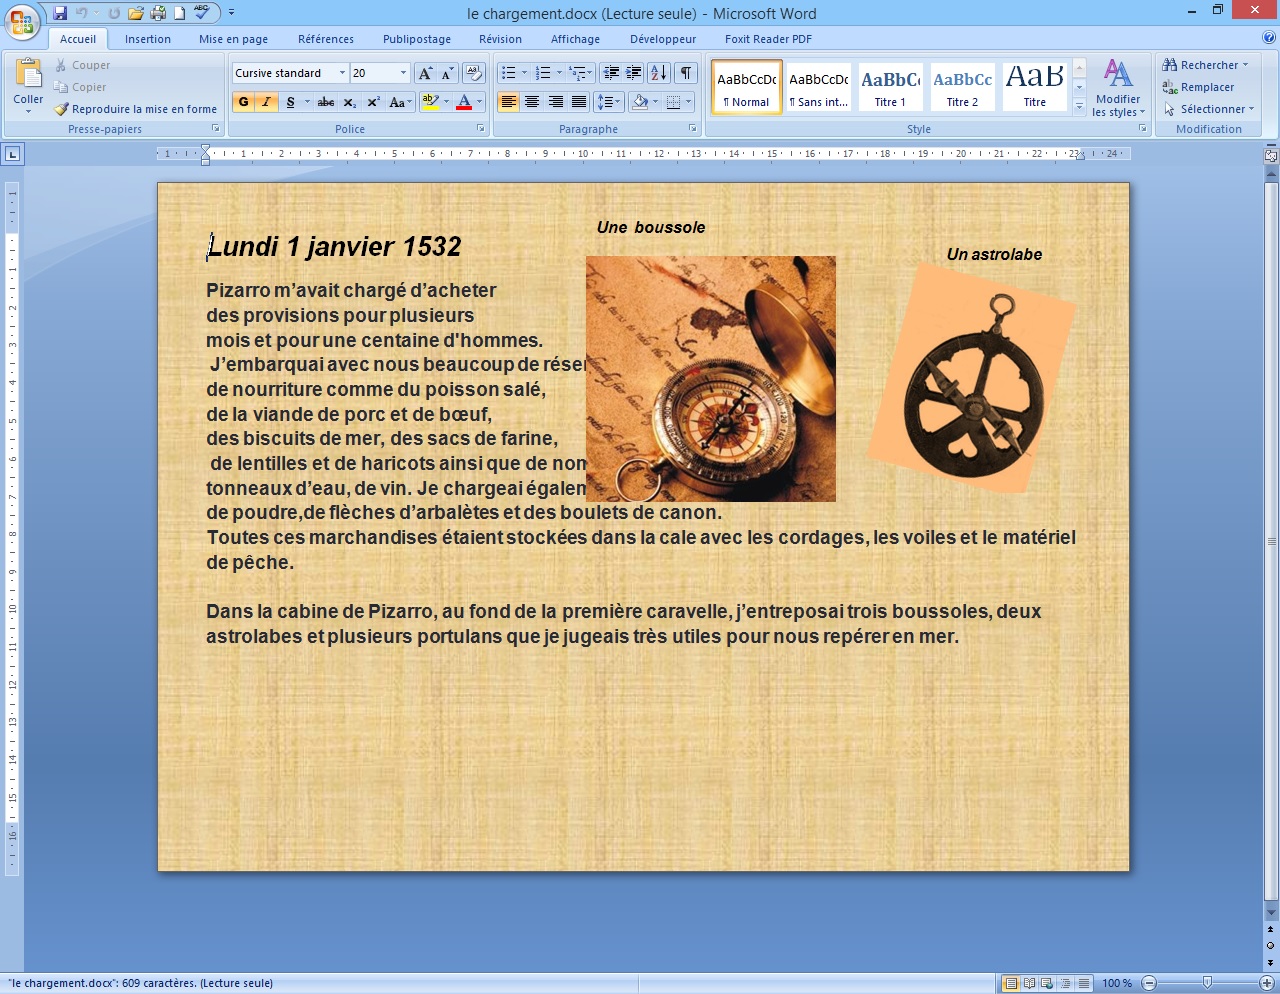Toggle italic I formatting button
Screen dimensions: 1280x994
coord(266,102)
